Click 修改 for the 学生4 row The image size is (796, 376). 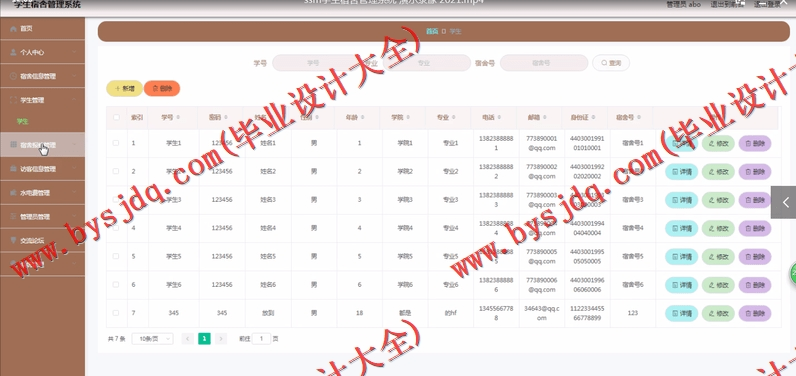718,228
